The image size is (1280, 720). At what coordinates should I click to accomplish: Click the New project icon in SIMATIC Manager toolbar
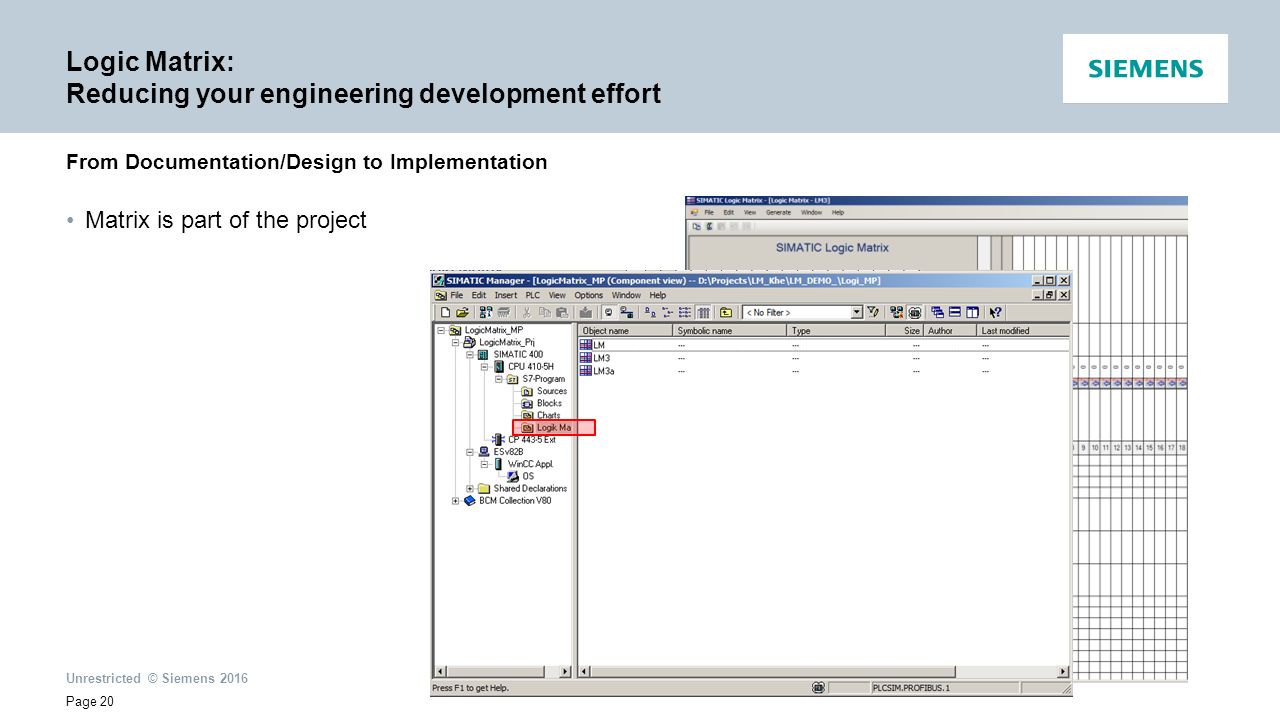(445, 312)
